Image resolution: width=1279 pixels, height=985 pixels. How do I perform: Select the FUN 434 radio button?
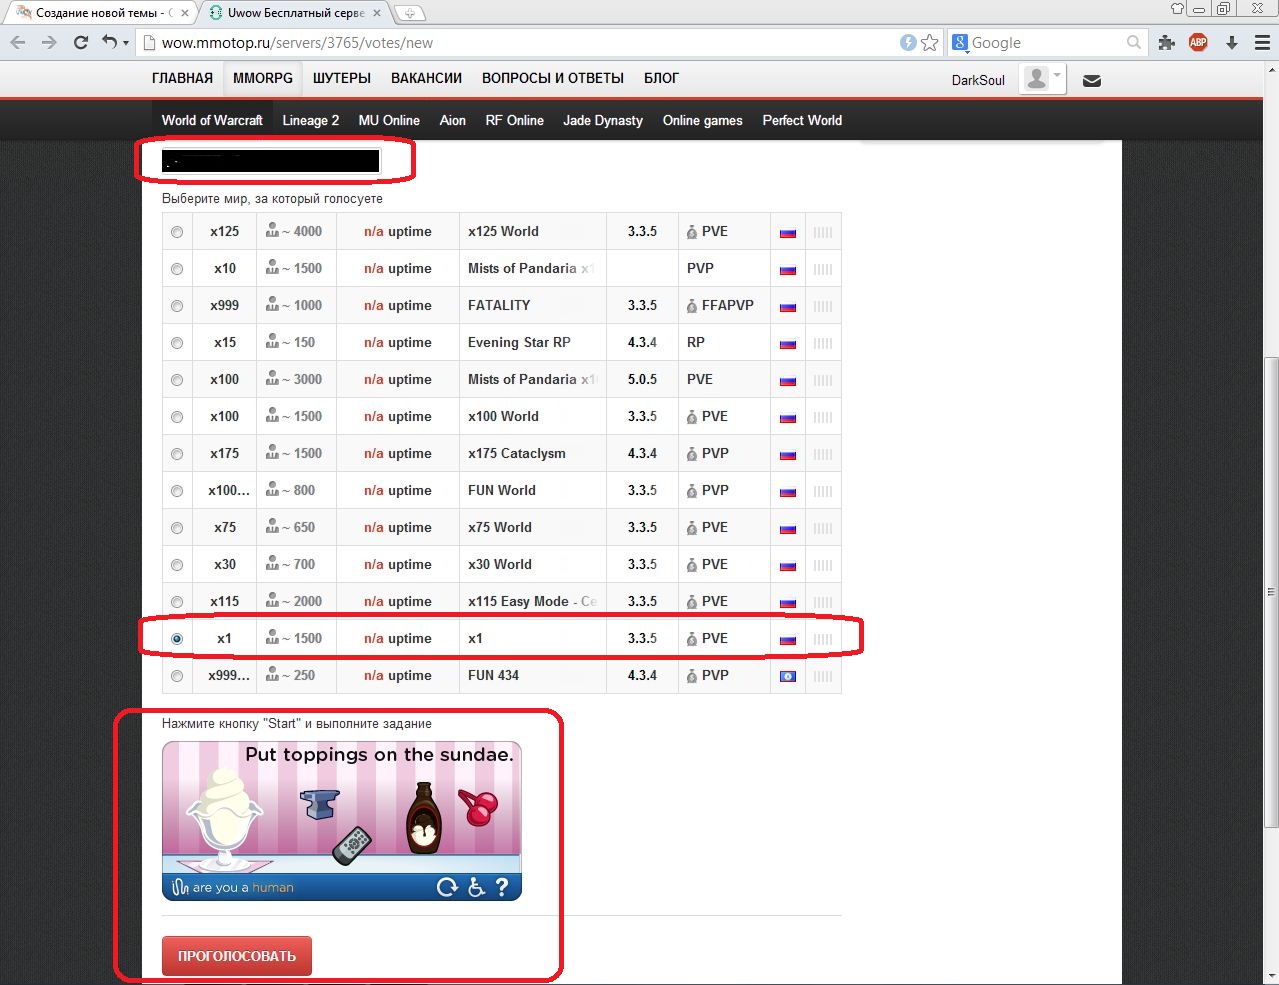coord(177,676)
